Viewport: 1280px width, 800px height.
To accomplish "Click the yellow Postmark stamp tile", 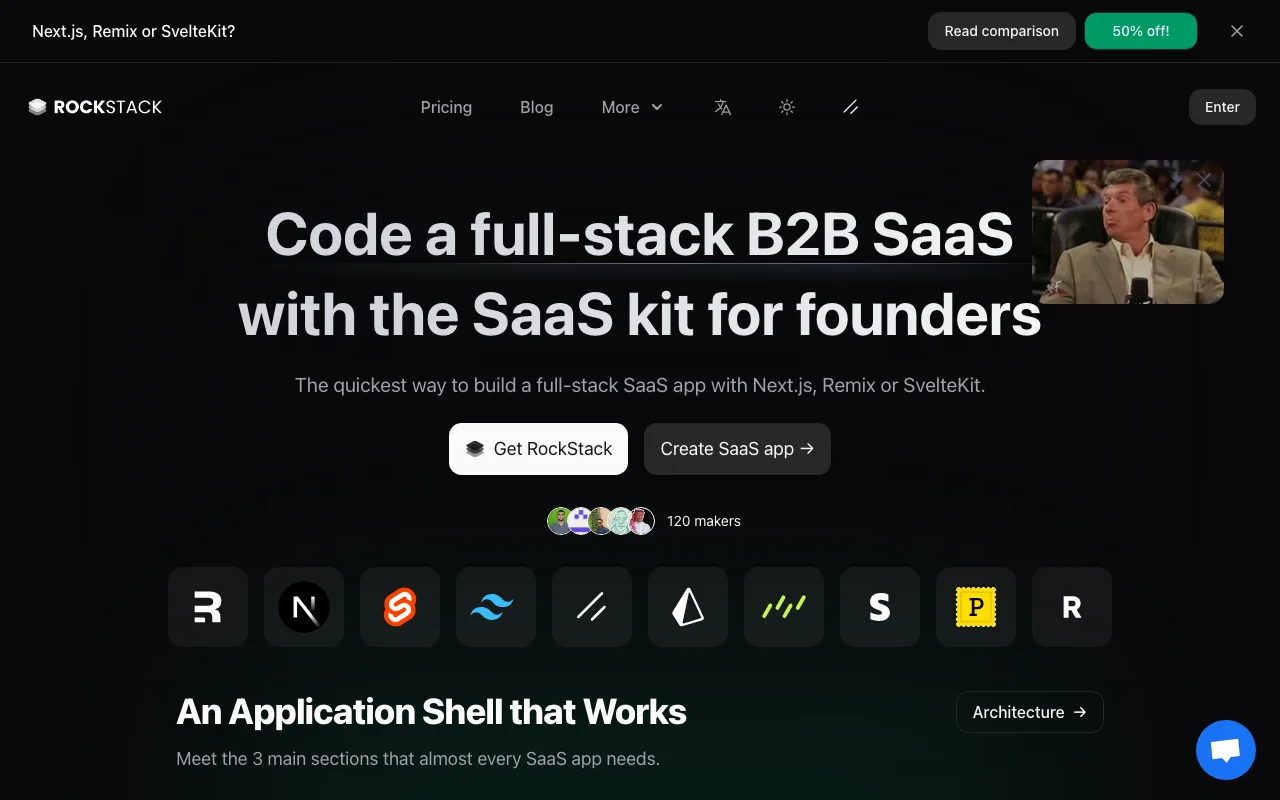I will (x=976, y=607).
